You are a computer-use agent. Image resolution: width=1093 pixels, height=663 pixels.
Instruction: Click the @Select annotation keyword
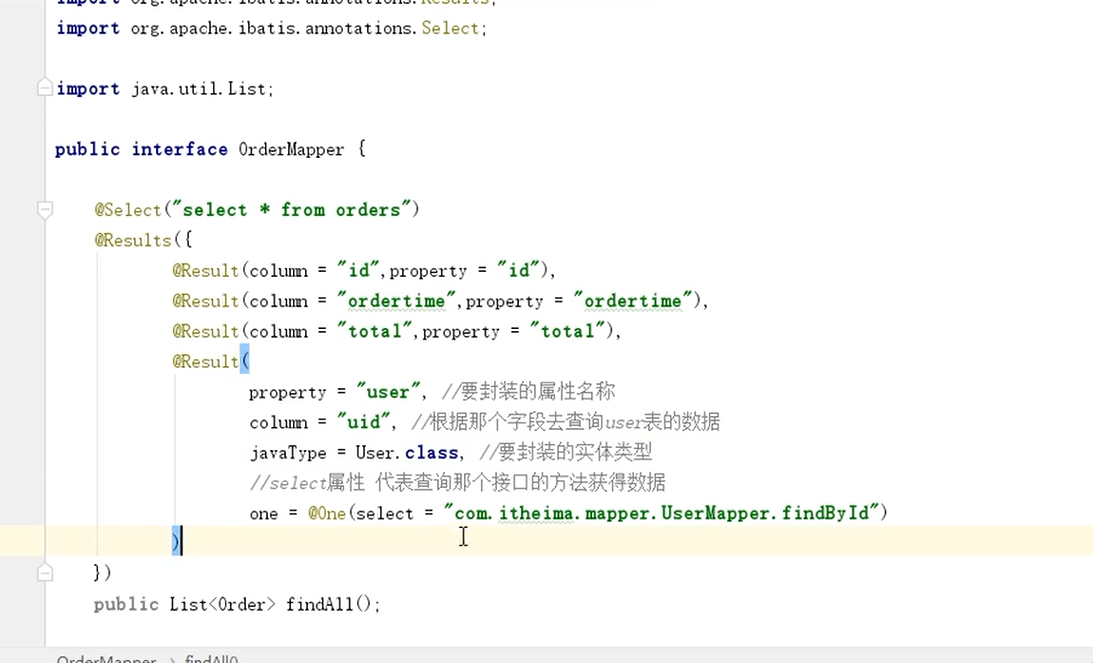(x=128, y=210)
